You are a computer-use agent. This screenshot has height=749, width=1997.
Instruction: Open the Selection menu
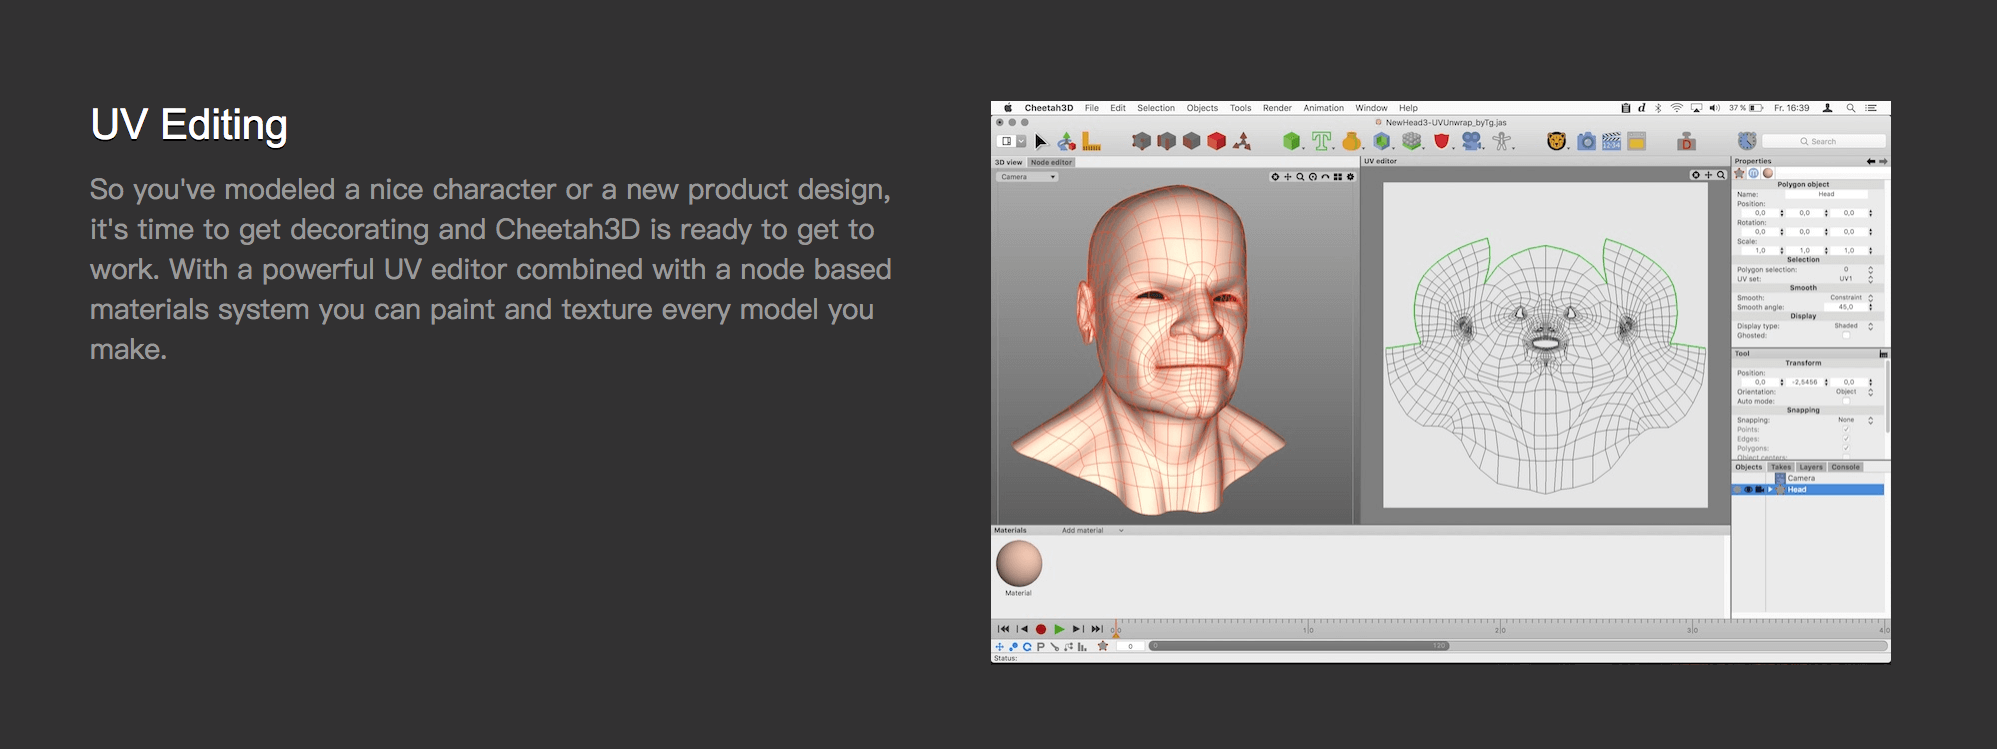click(1156, 108)
